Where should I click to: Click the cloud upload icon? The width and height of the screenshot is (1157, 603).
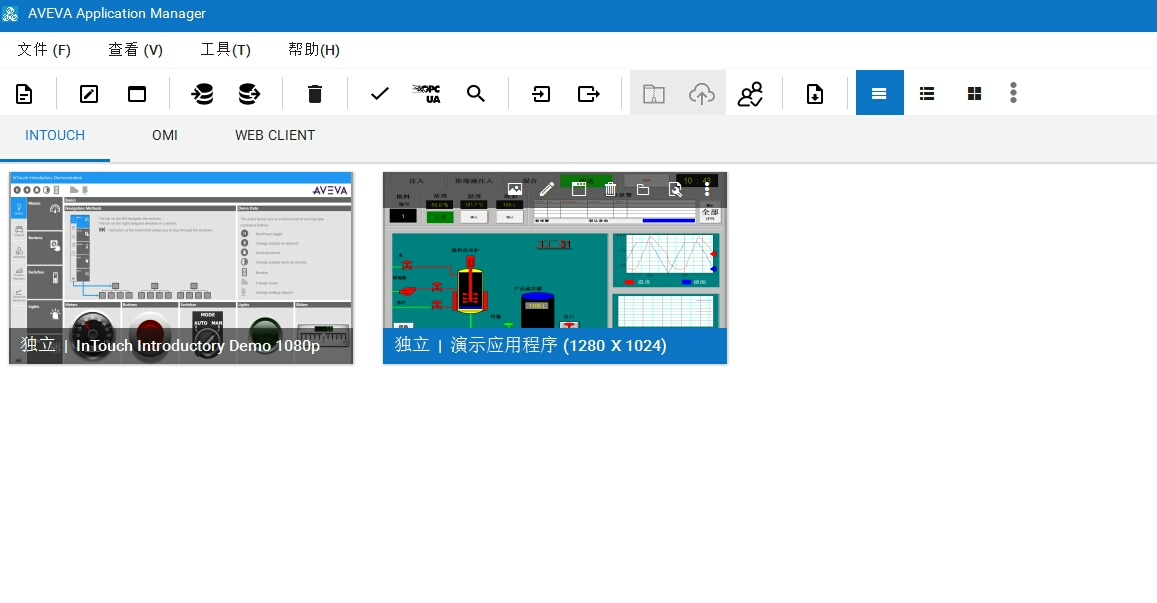point(702,94)
